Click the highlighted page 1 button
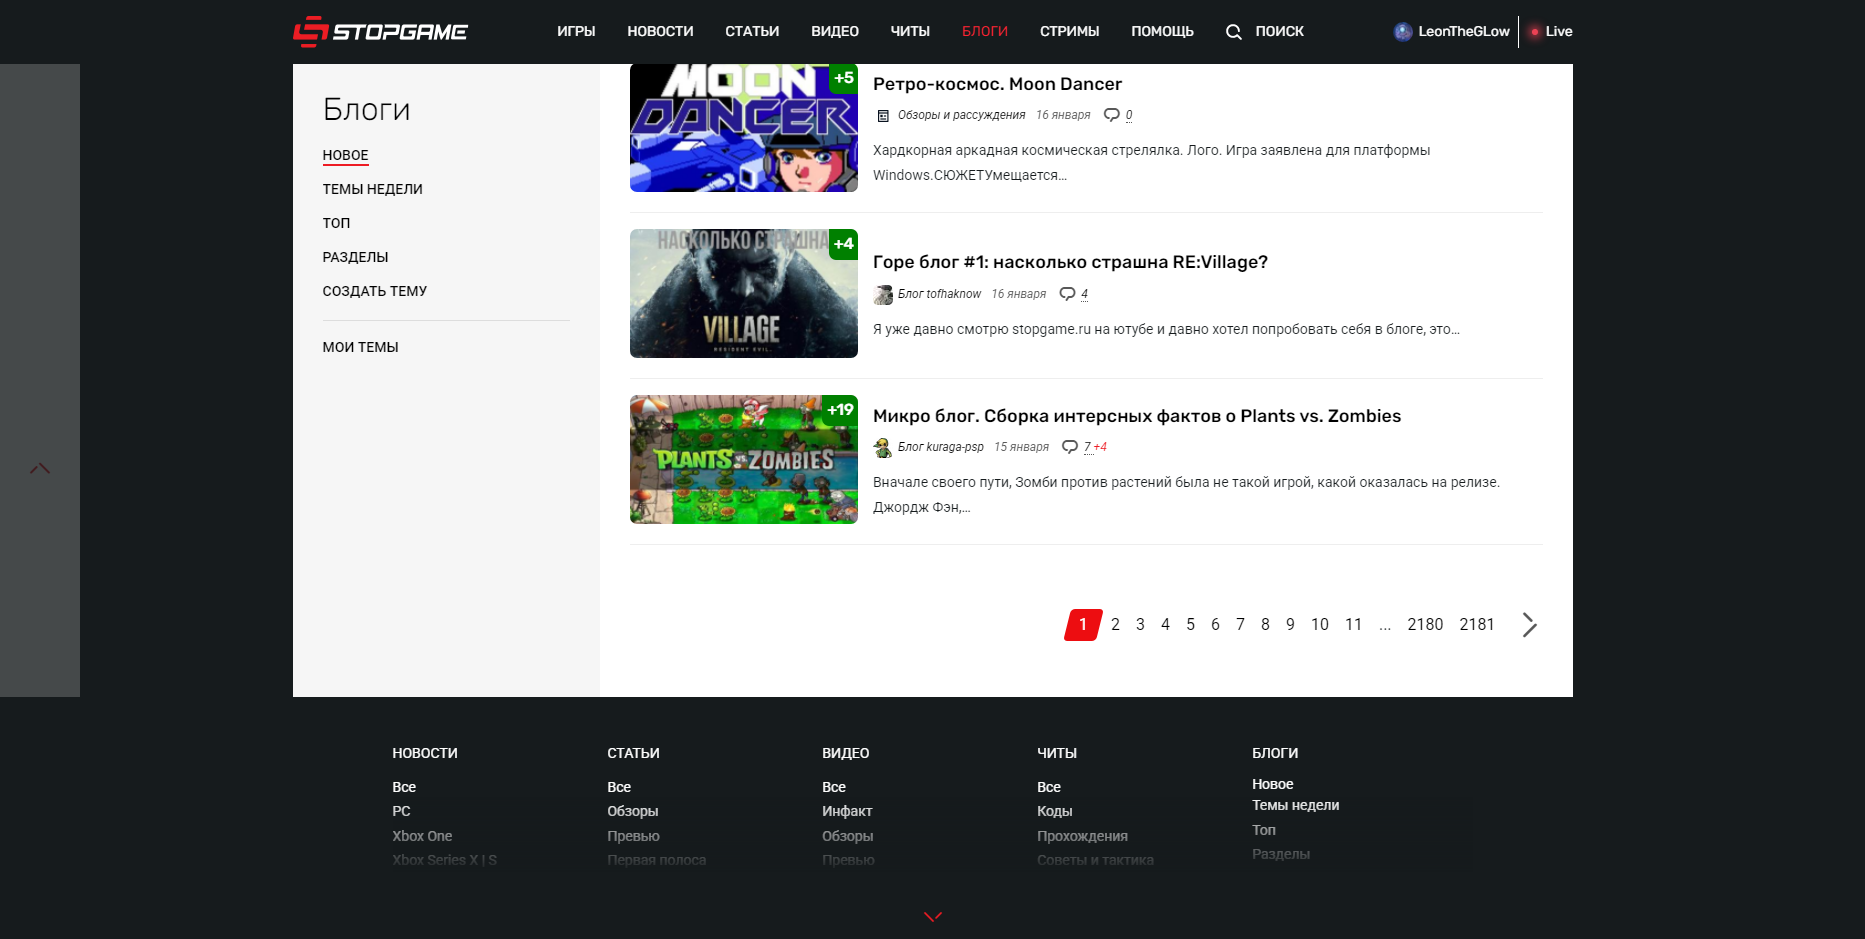 click(1083, 625)
